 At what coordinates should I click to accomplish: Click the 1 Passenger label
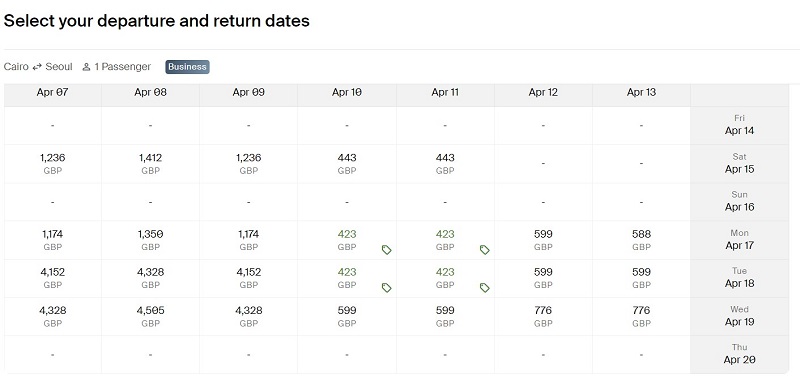click(x=122, y=67)
